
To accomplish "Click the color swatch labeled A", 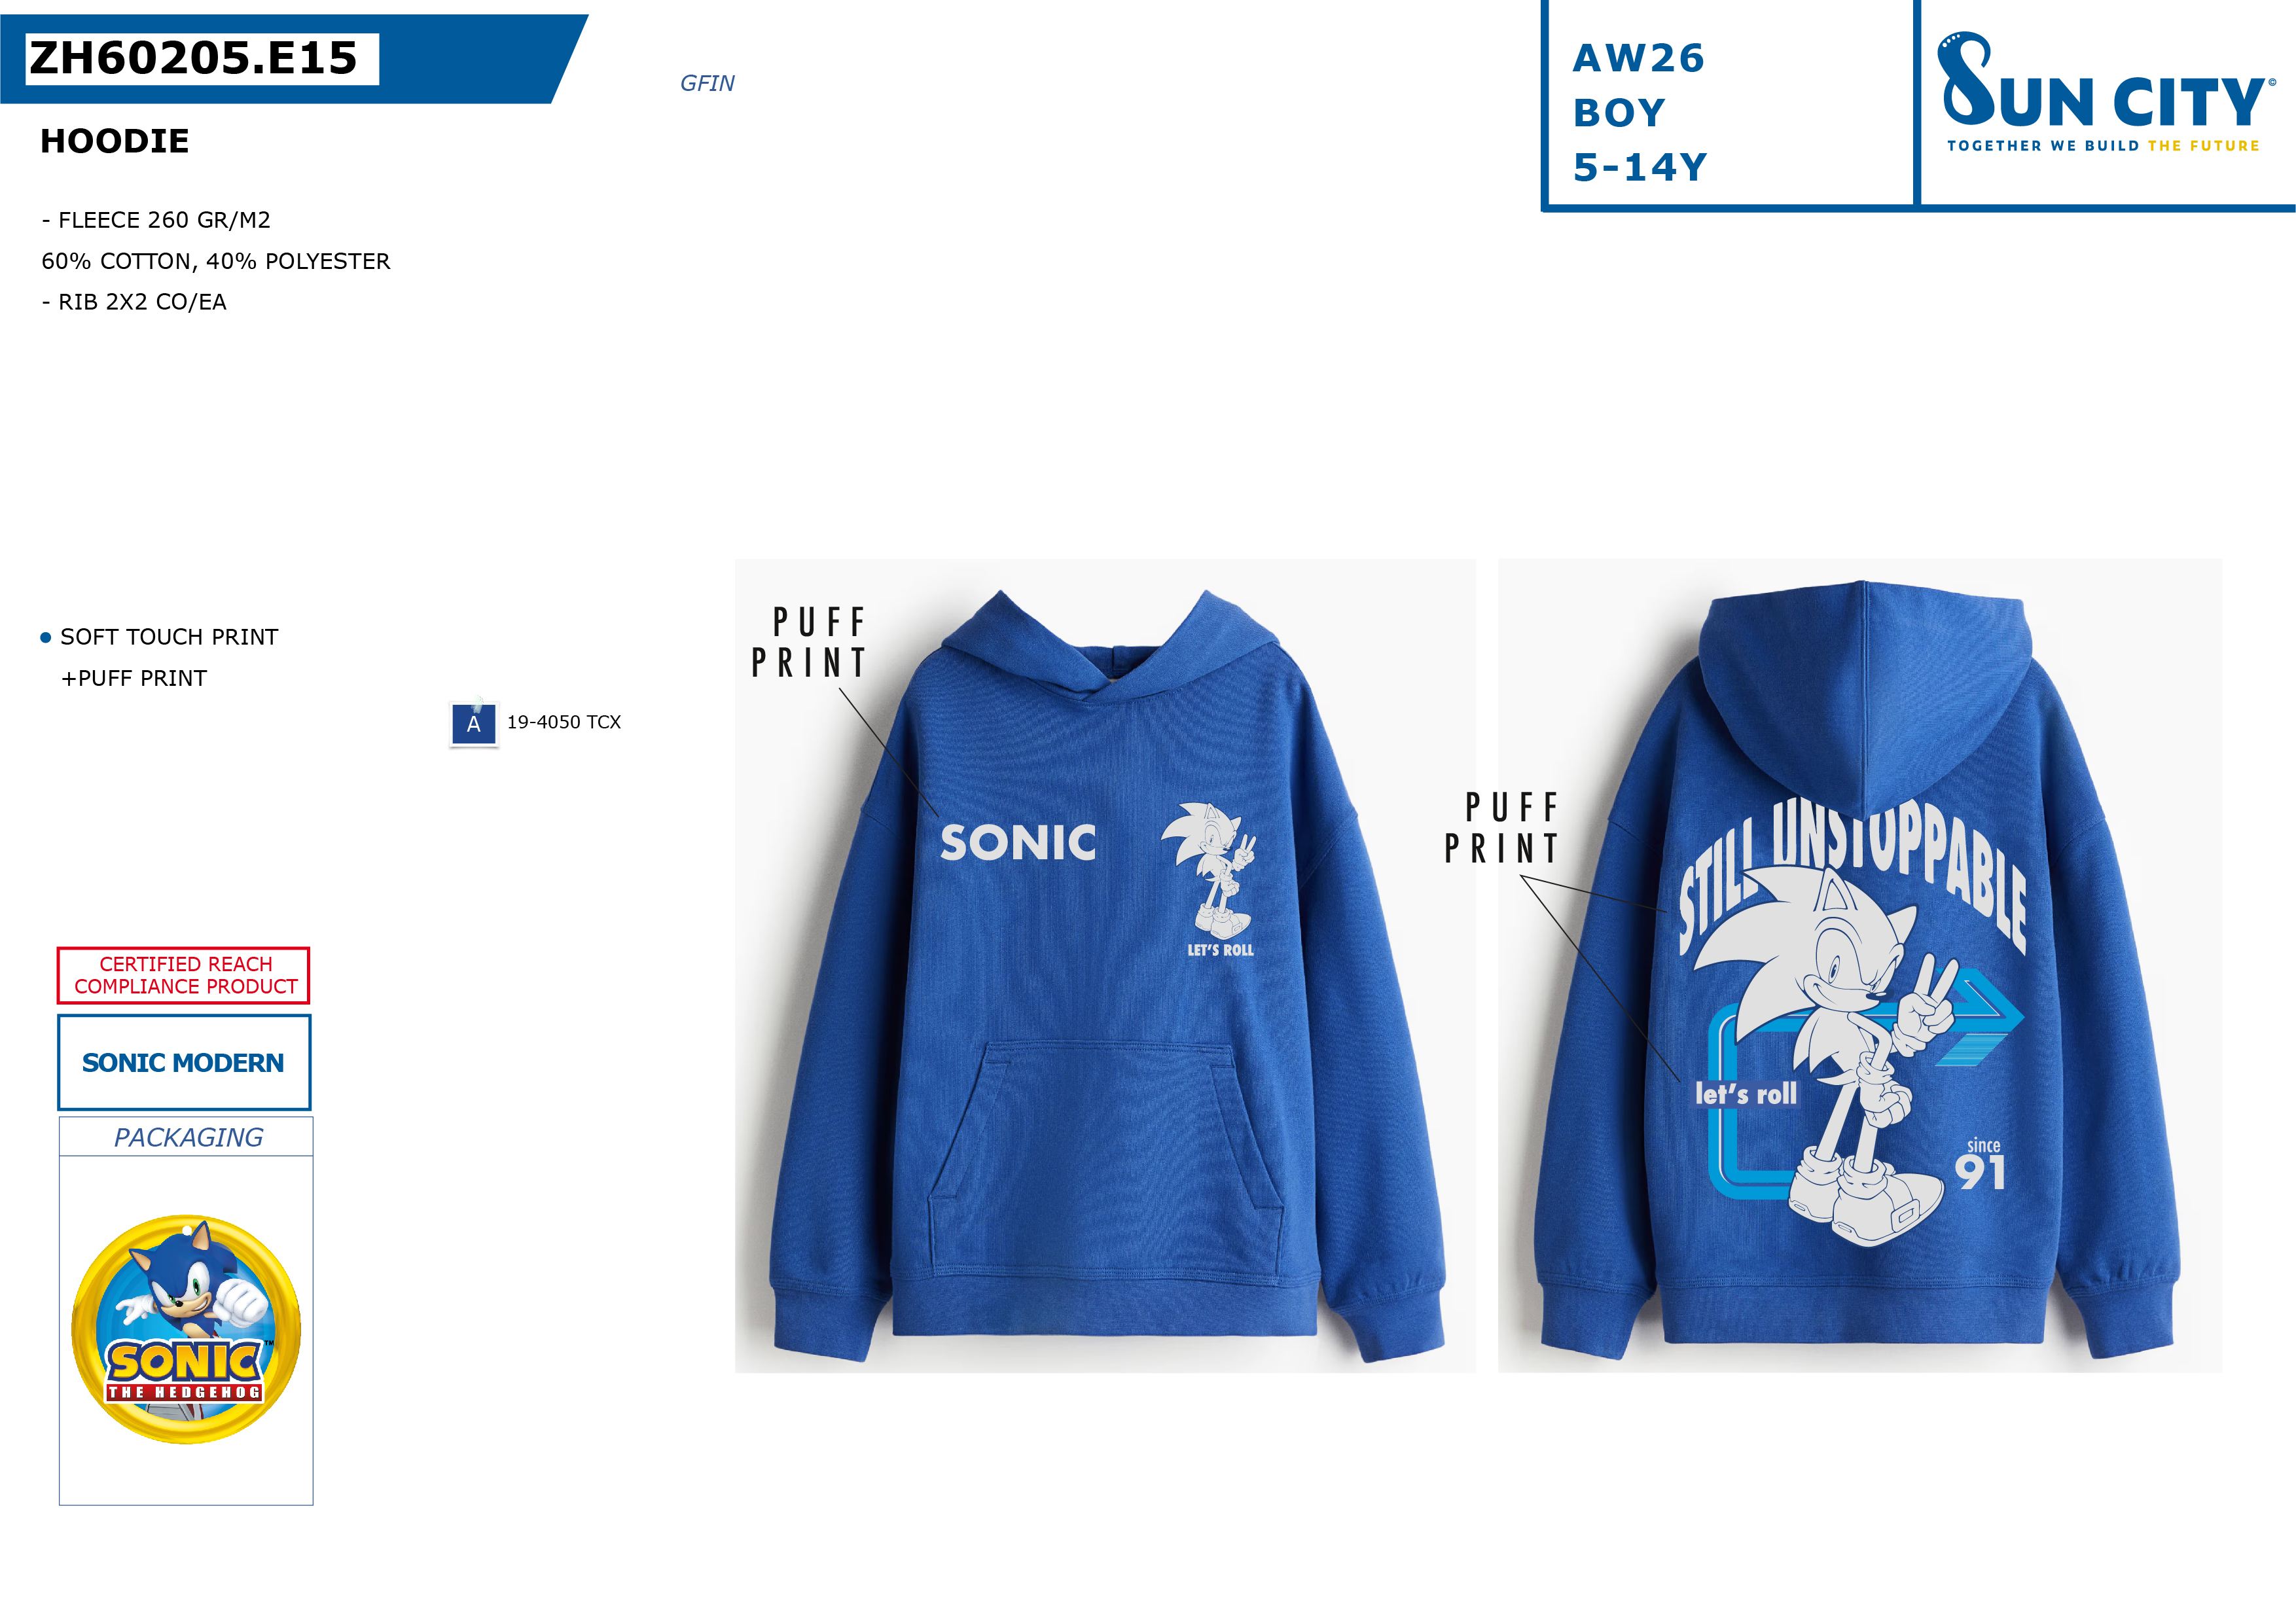I will tap(474, 724).
